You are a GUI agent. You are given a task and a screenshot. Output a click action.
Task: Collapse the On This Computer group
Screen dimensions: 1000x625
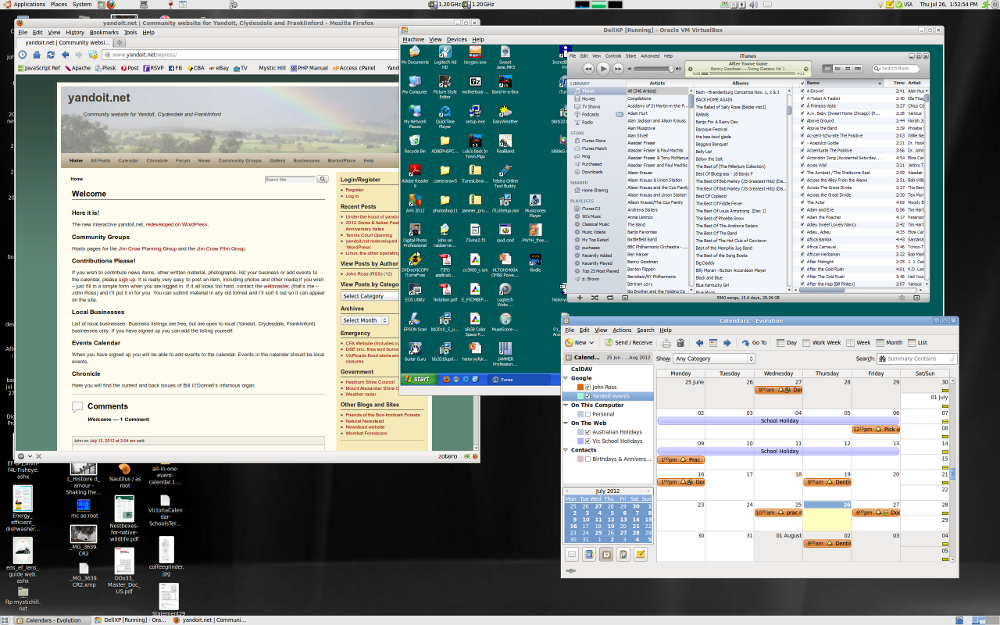pyautogui.click(x=566, y=405)
